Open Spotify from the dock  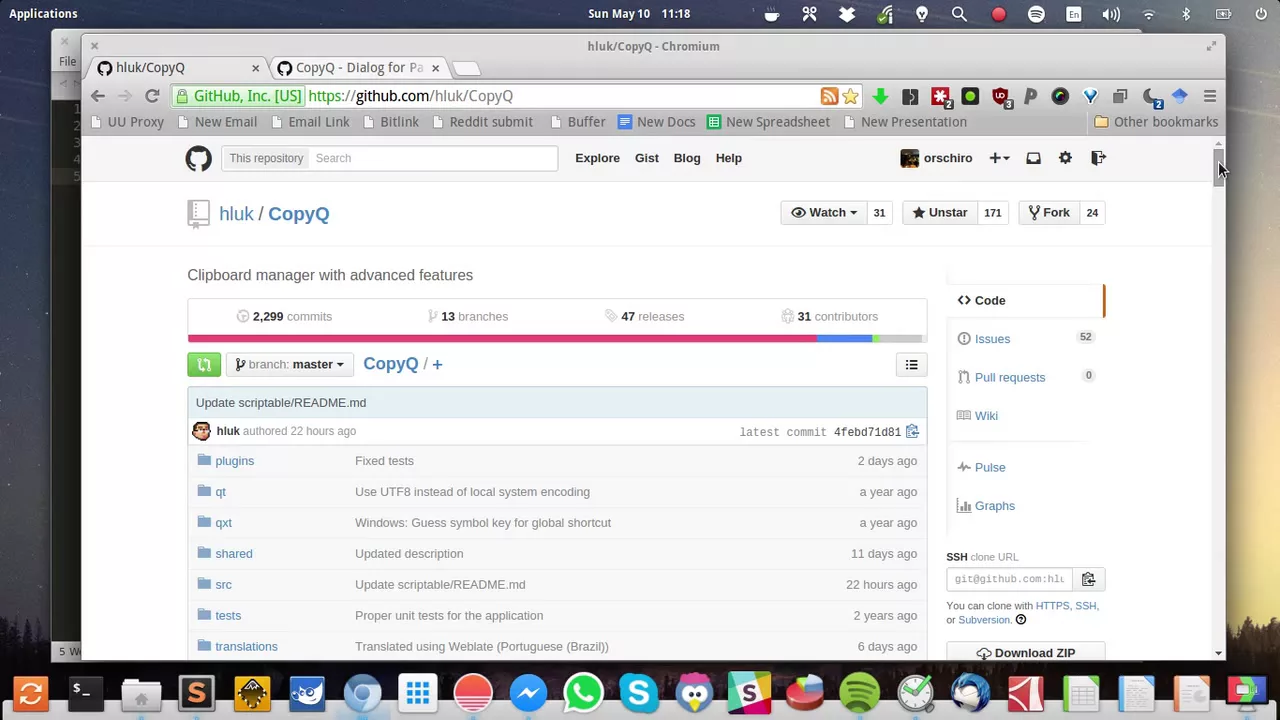point(859,692)
